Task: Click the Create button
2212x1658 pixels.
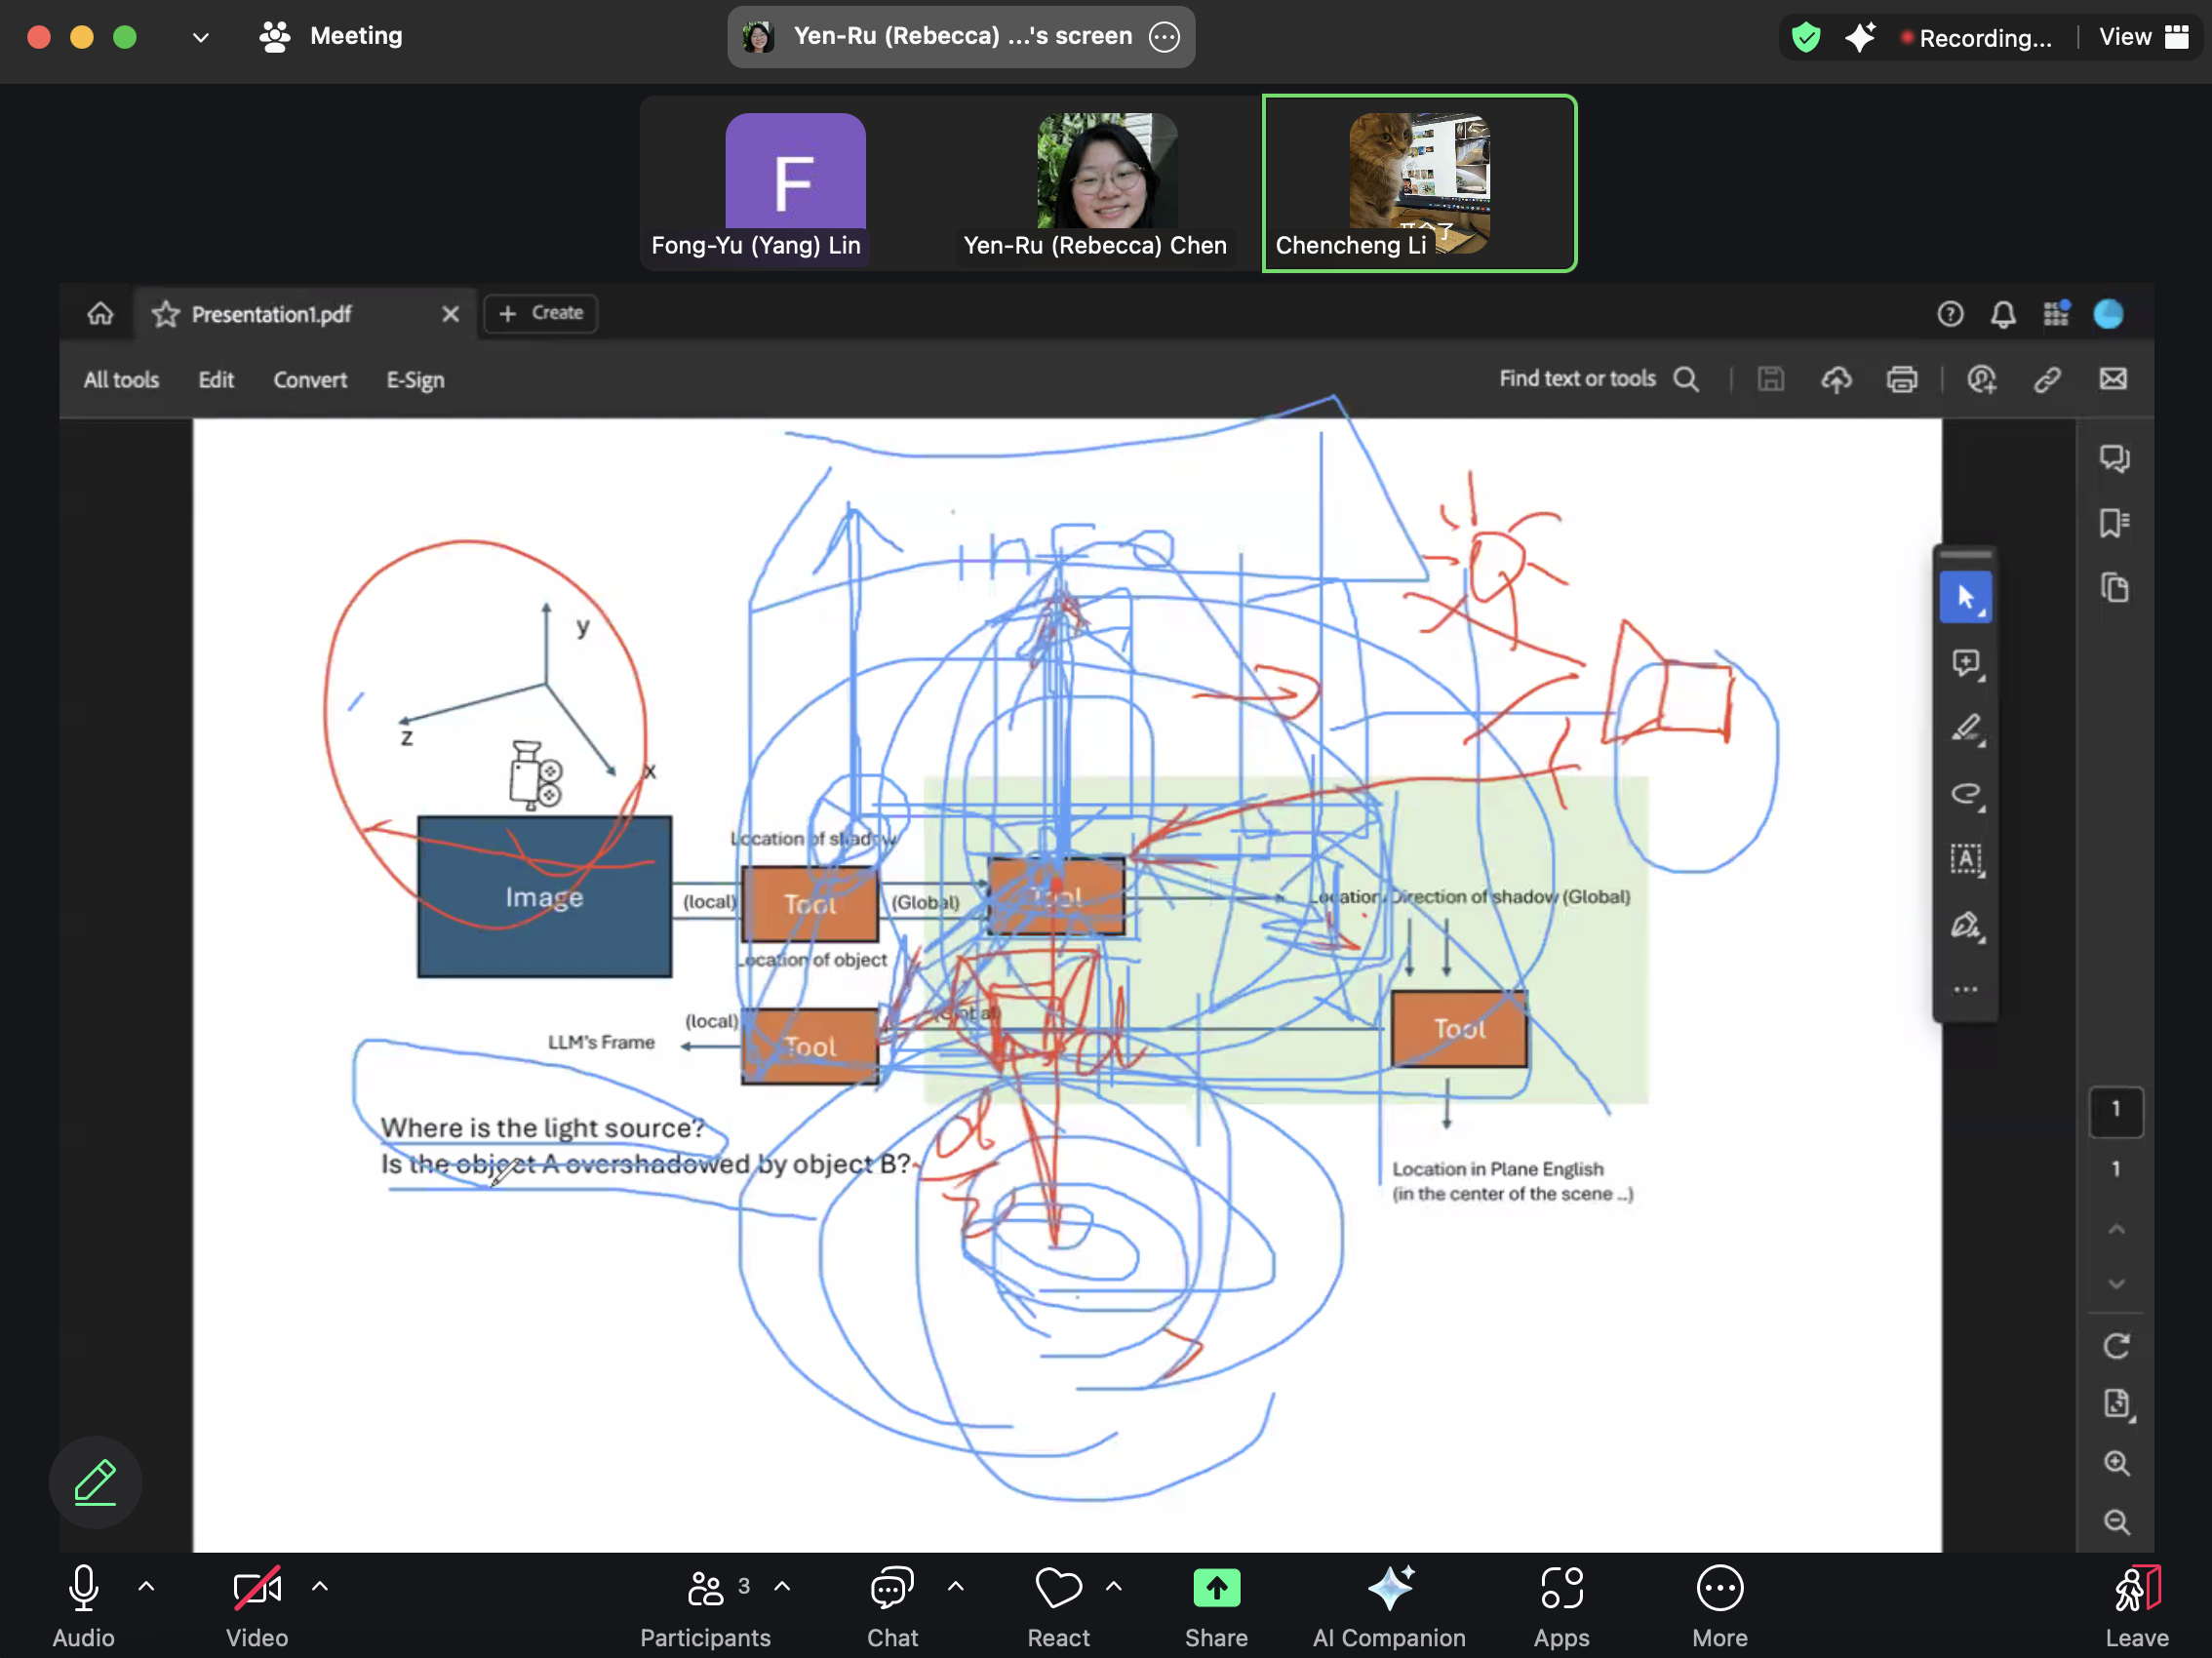Action: pos(540,313)
